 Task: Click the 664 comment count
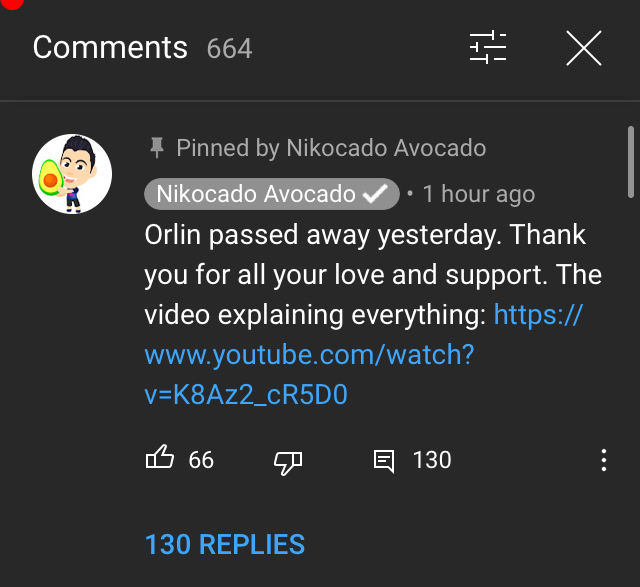click(229, 49)
